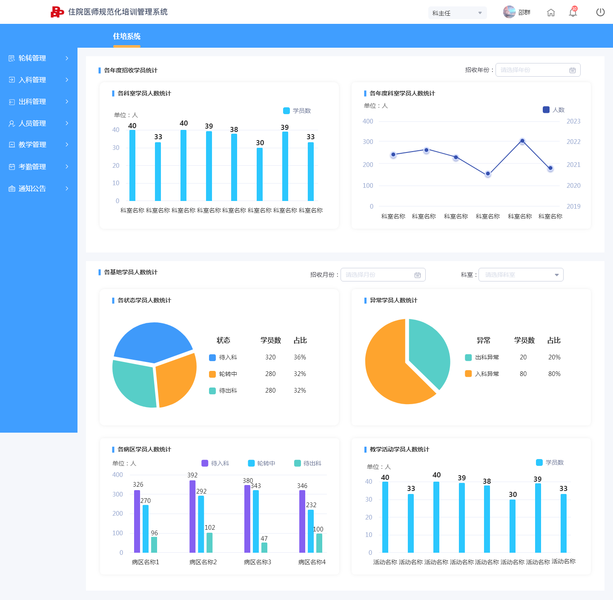Expand 通知公告 with its chevron

coord(67,188)
